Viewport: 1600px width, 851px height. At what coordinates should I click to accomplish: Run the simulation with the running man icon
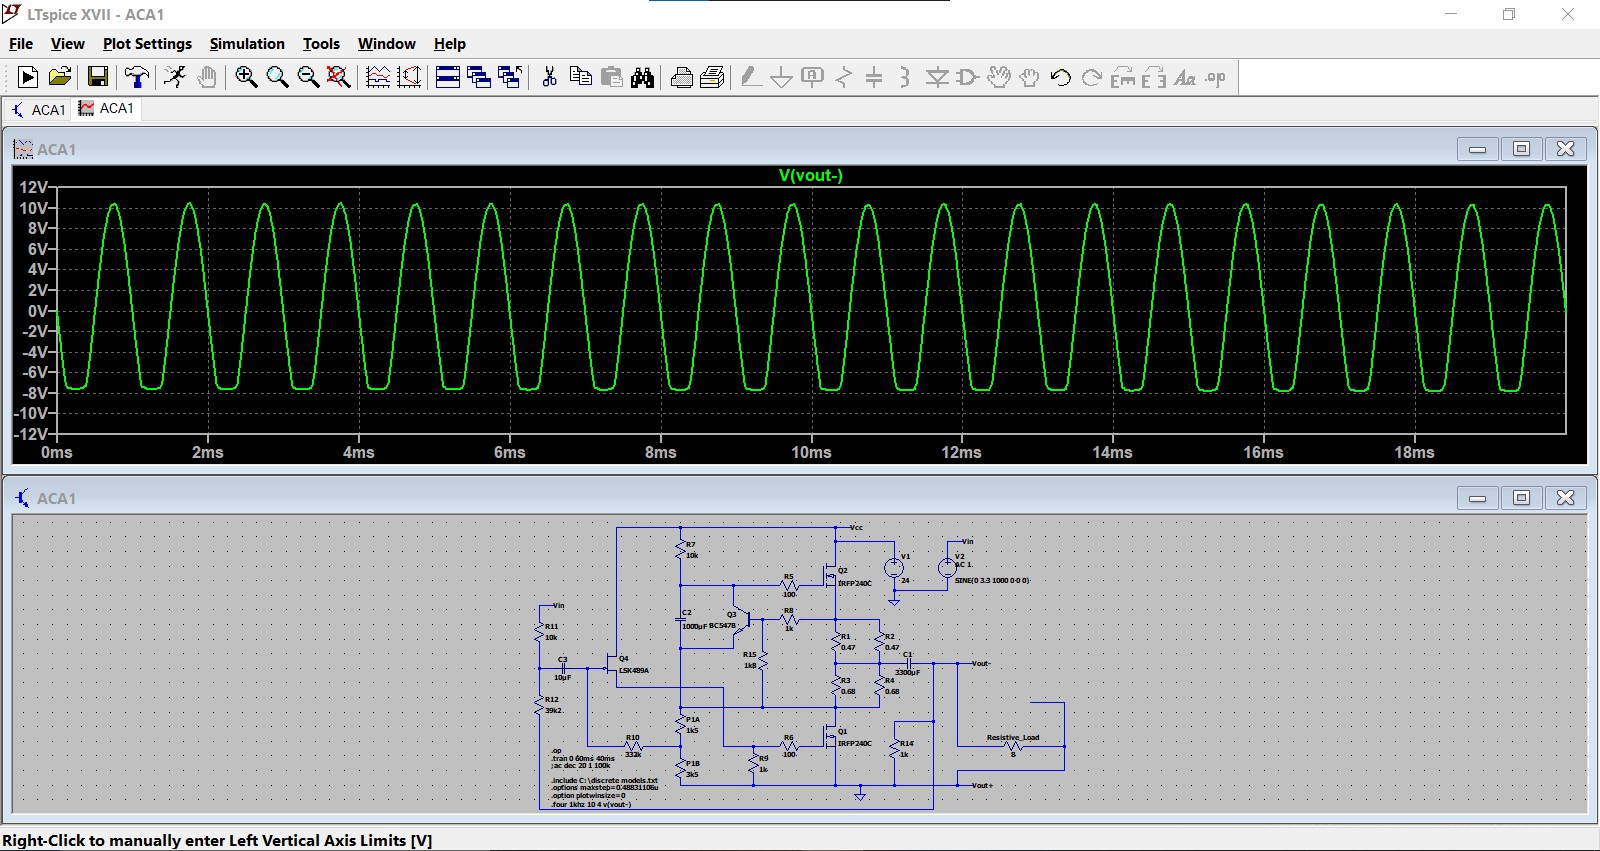pyautogui.click(x=175, y=77)
